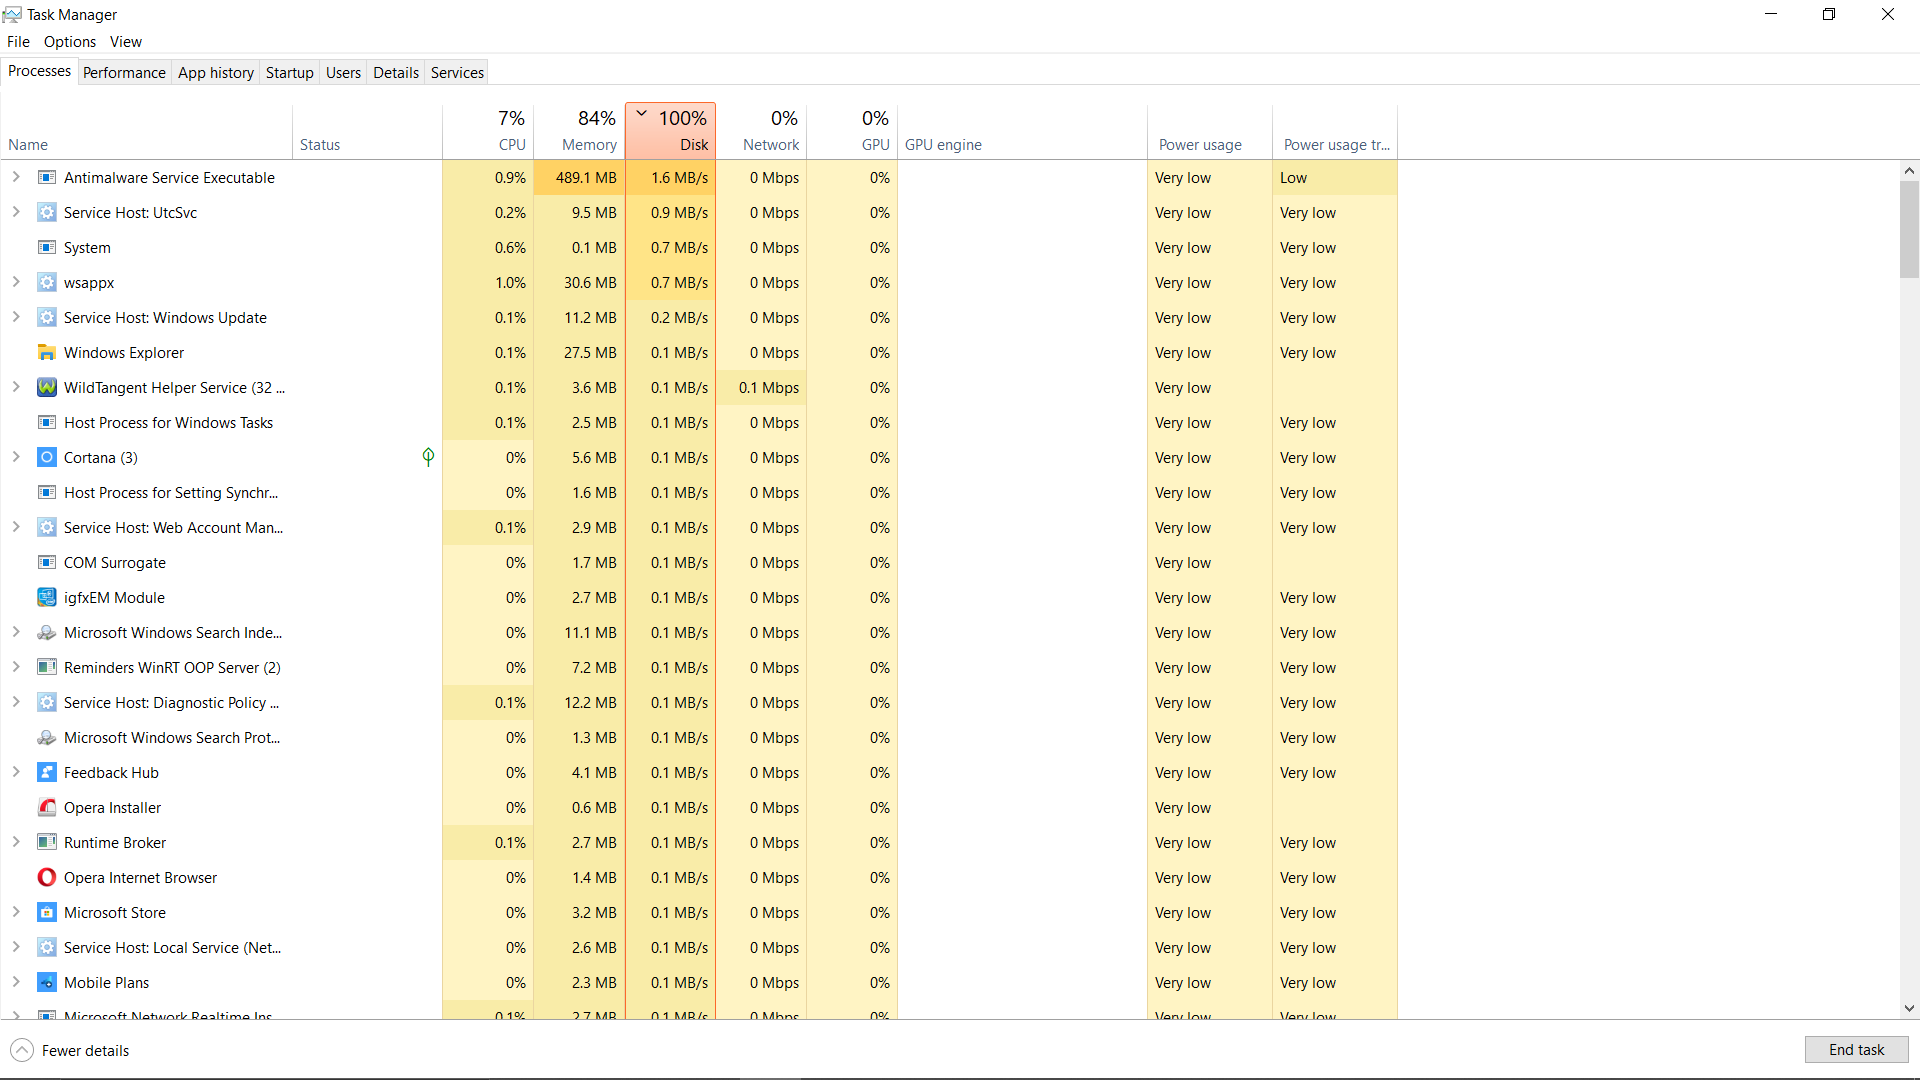The height and width of the screenshot is (1080, 1920).
Task: Click the System process icon
Action: [47, 248]
